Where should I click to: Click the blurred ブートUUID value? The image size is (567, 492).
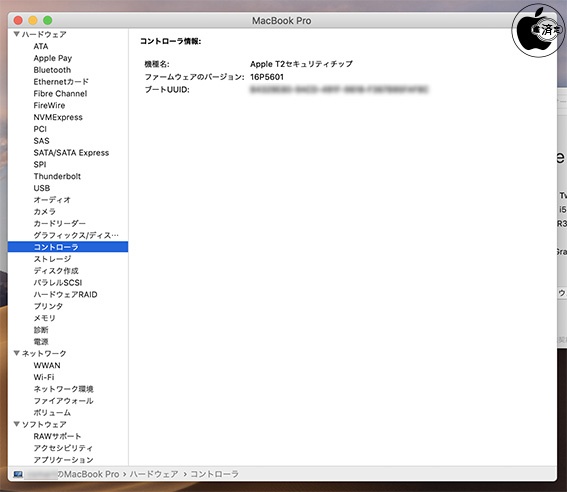339,89
